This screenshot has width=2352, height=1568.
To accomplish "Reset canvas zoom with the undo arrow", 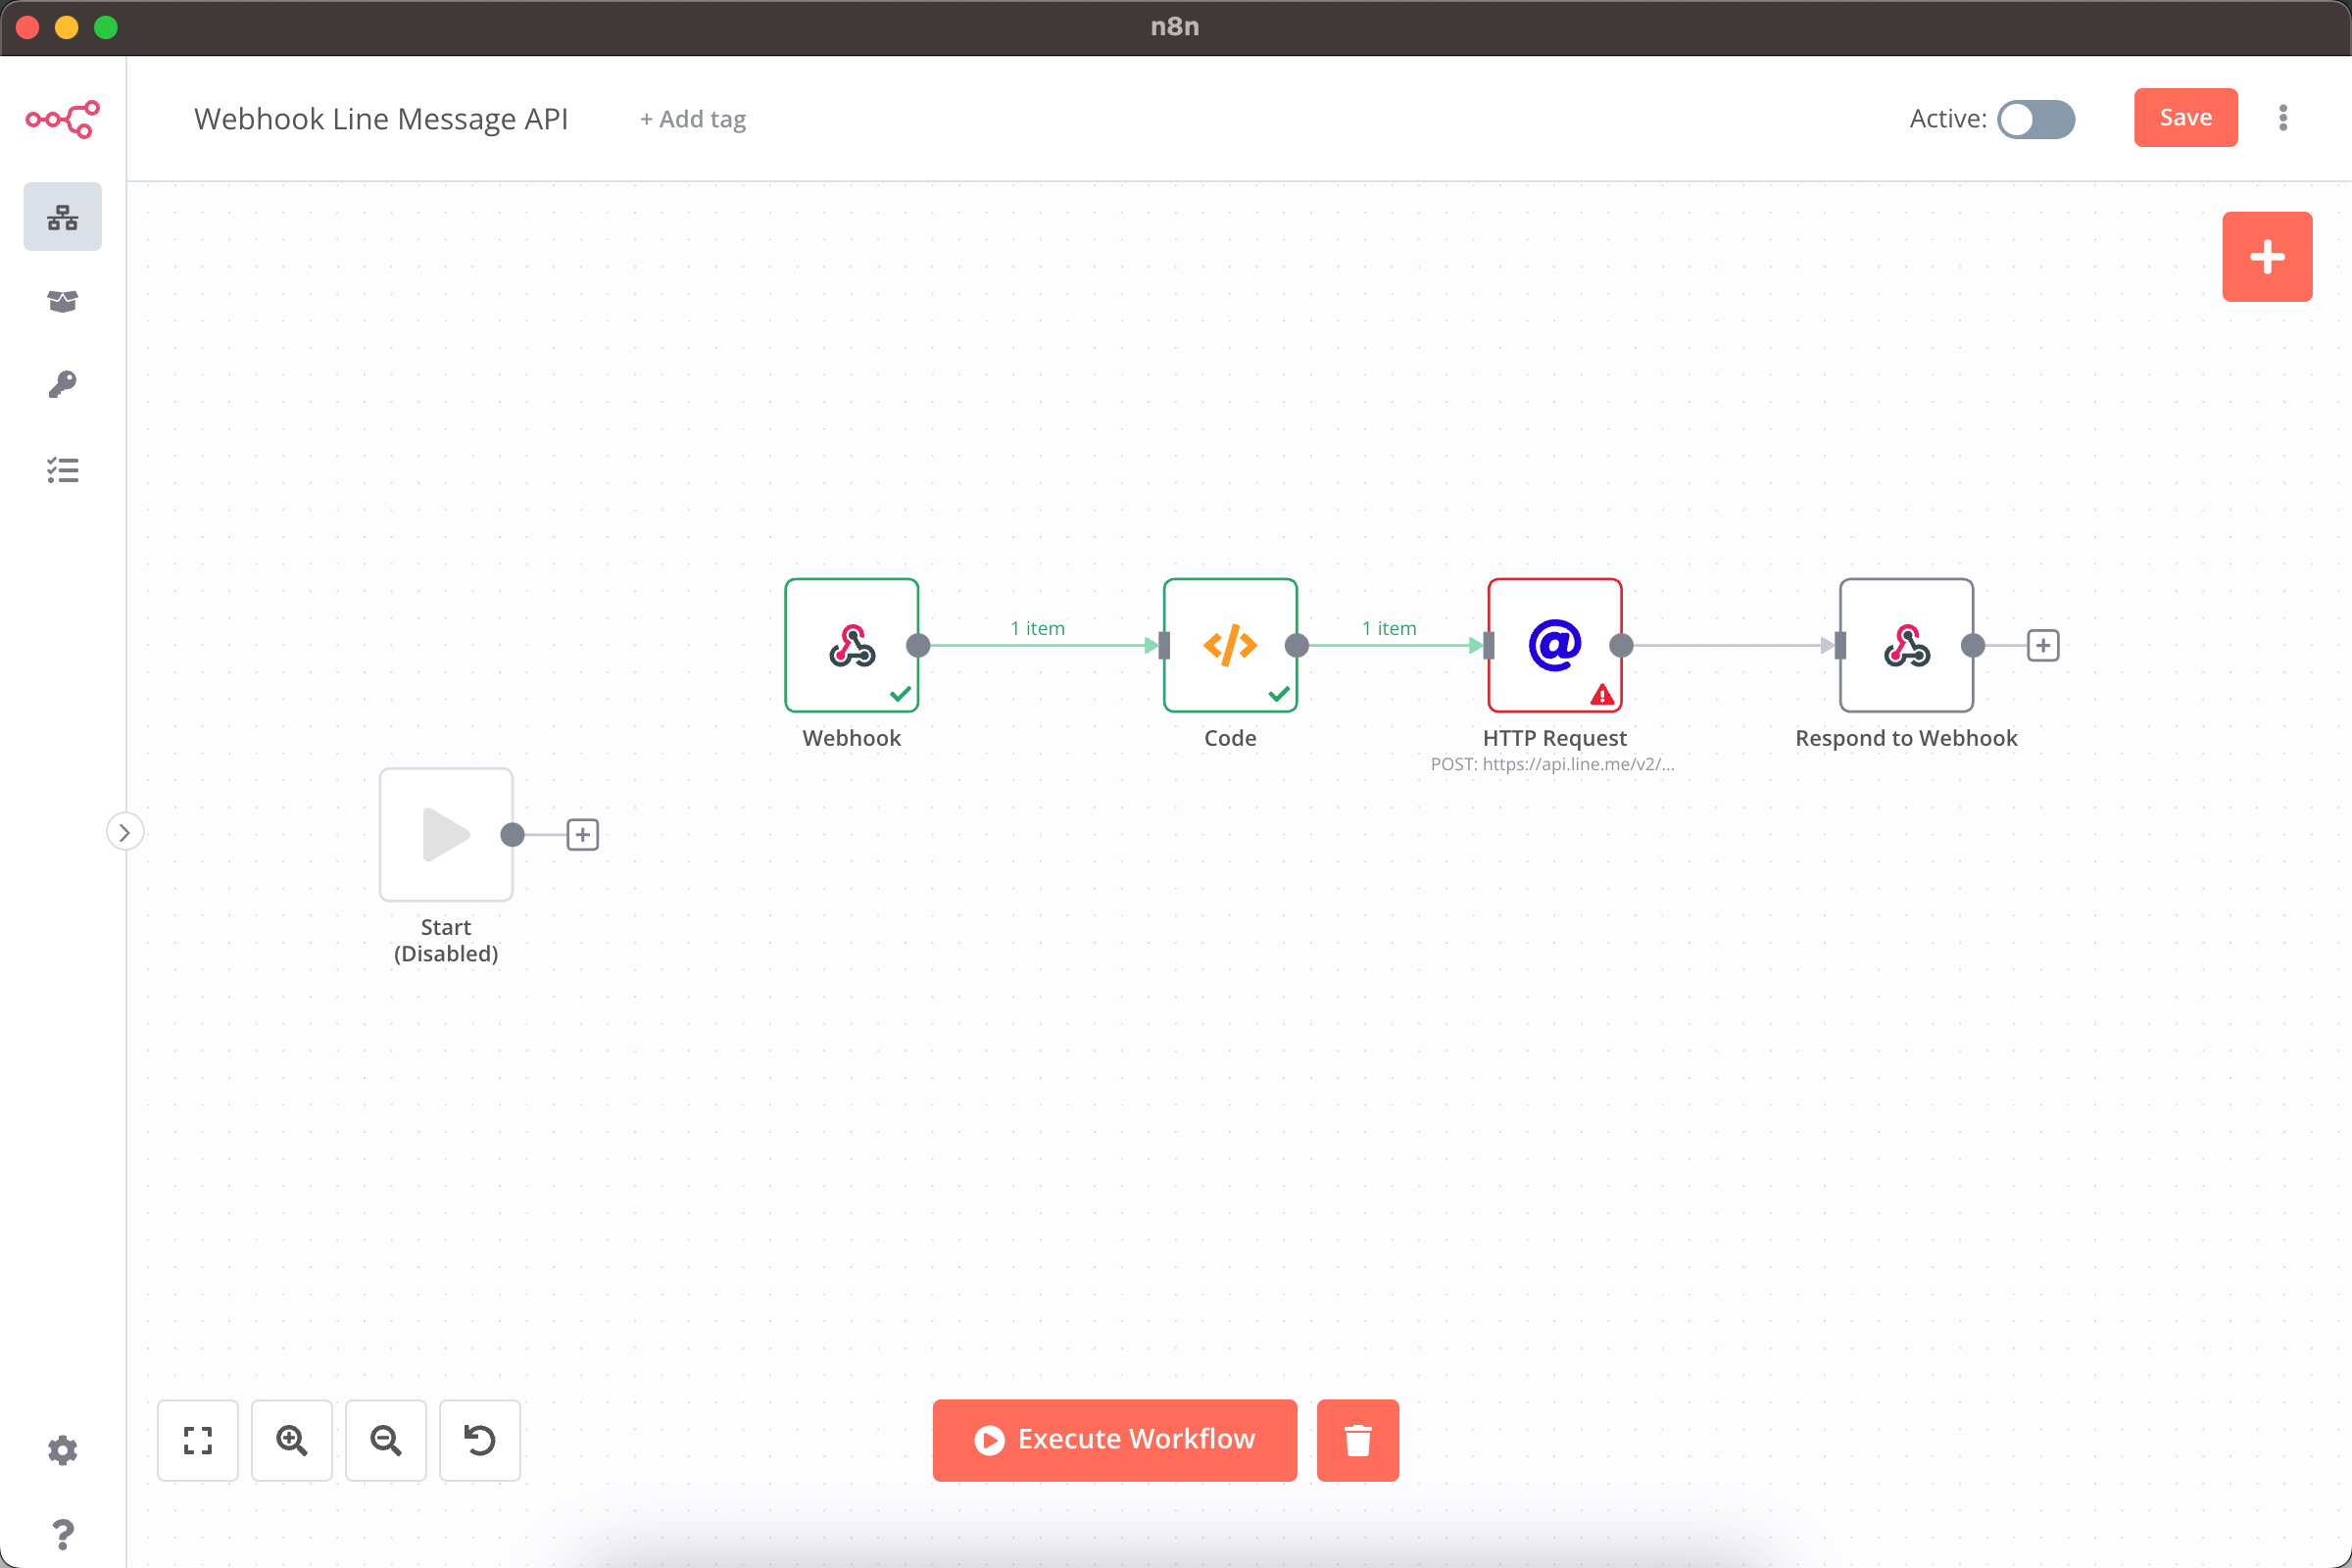I will [479, 1440].
